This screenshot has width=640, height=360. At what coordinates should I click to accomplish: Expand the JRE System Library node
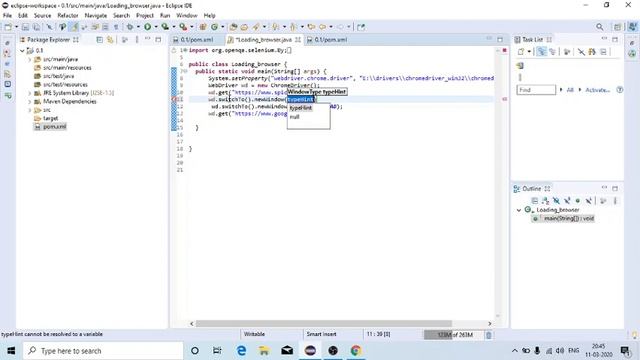point(30,93)
